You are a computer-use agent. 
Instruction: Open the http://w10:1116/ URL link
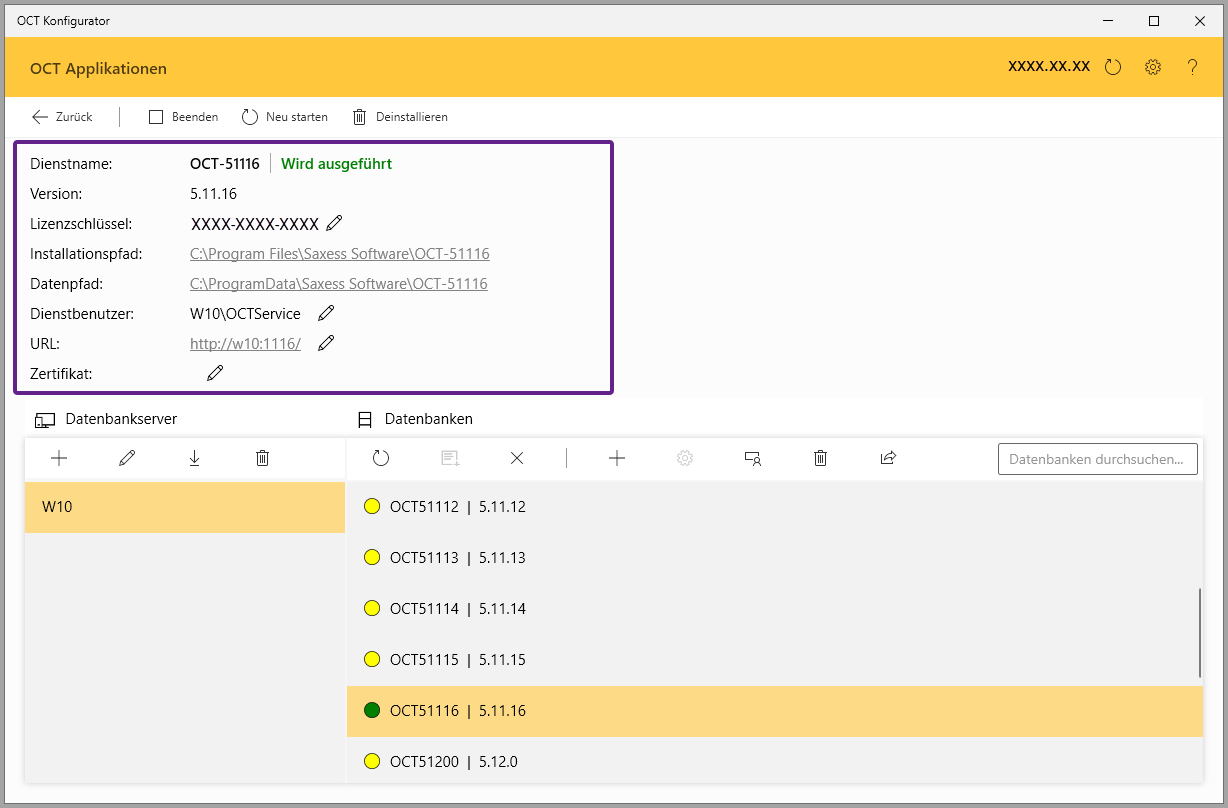click(245, 344)
